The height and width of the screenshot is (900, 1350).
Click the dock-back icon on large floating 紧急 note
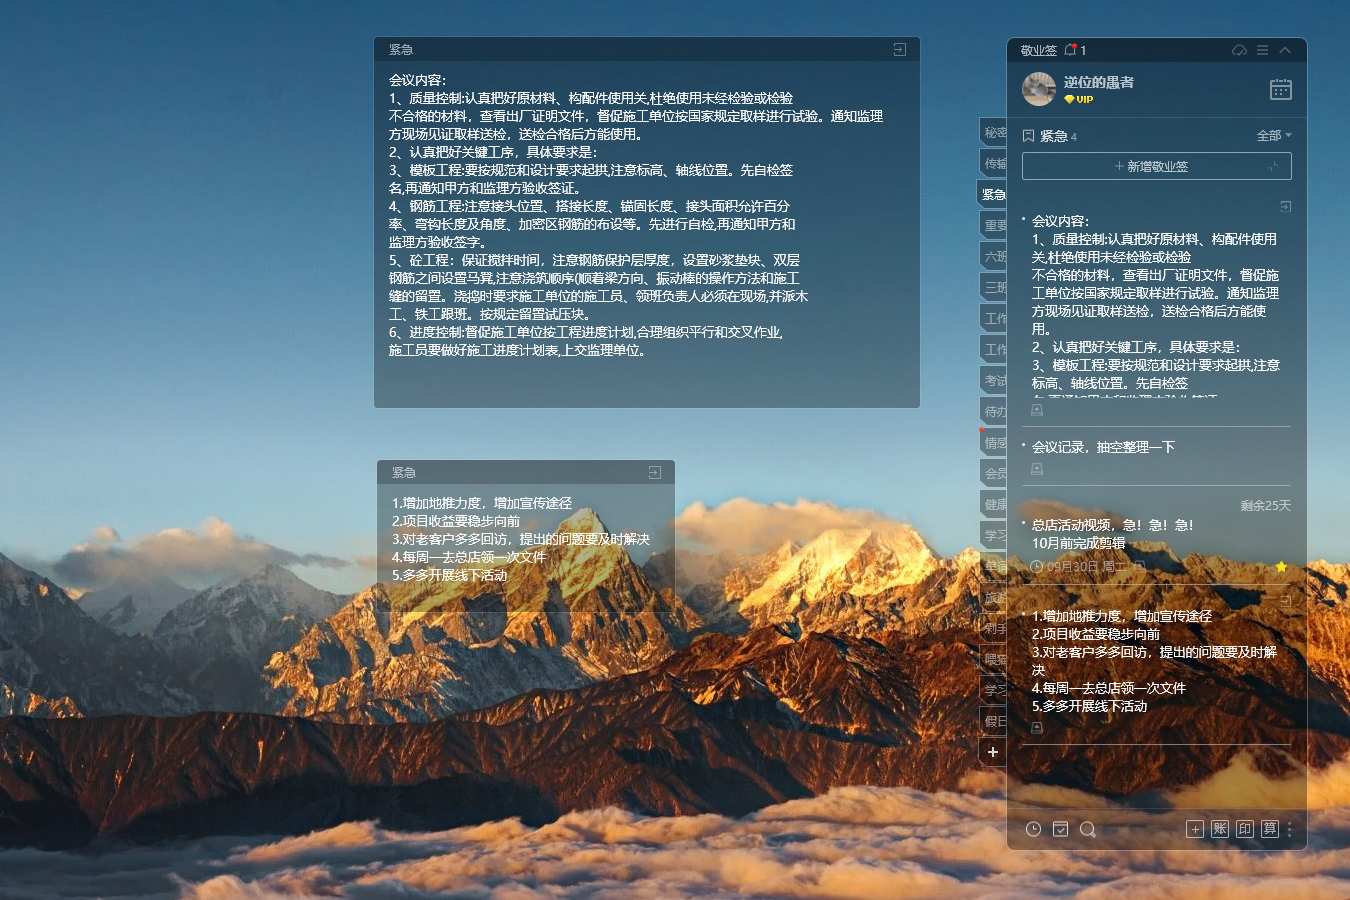899,49
